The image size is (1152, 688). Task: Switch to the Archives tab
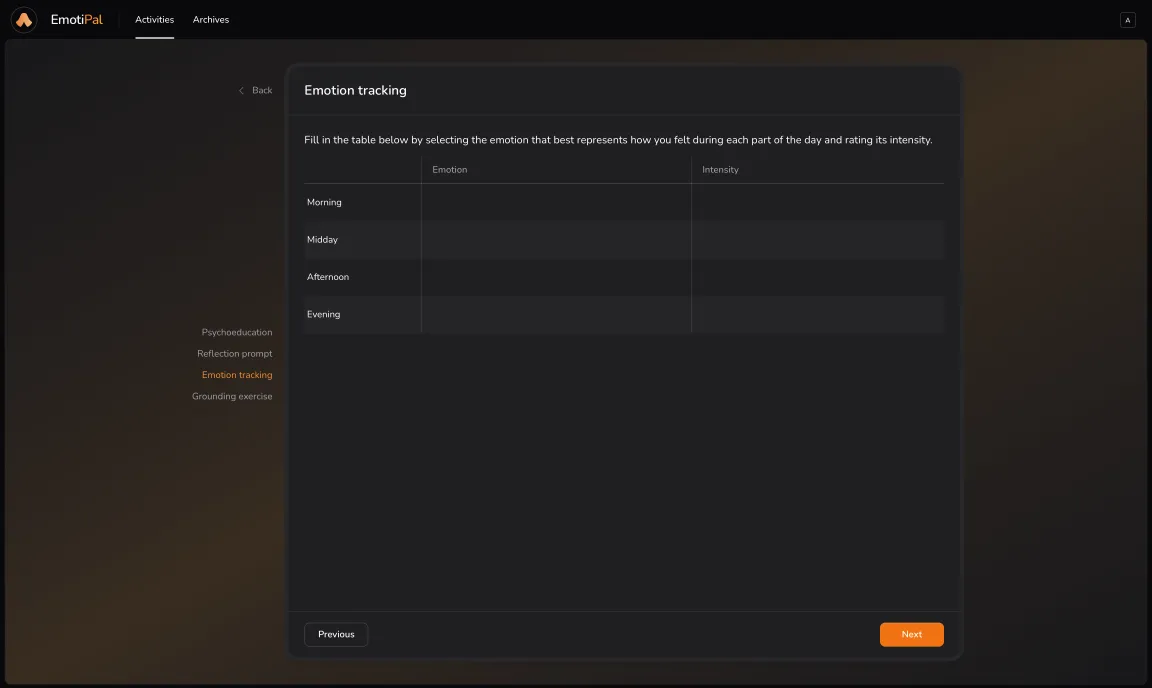point(211,19)
